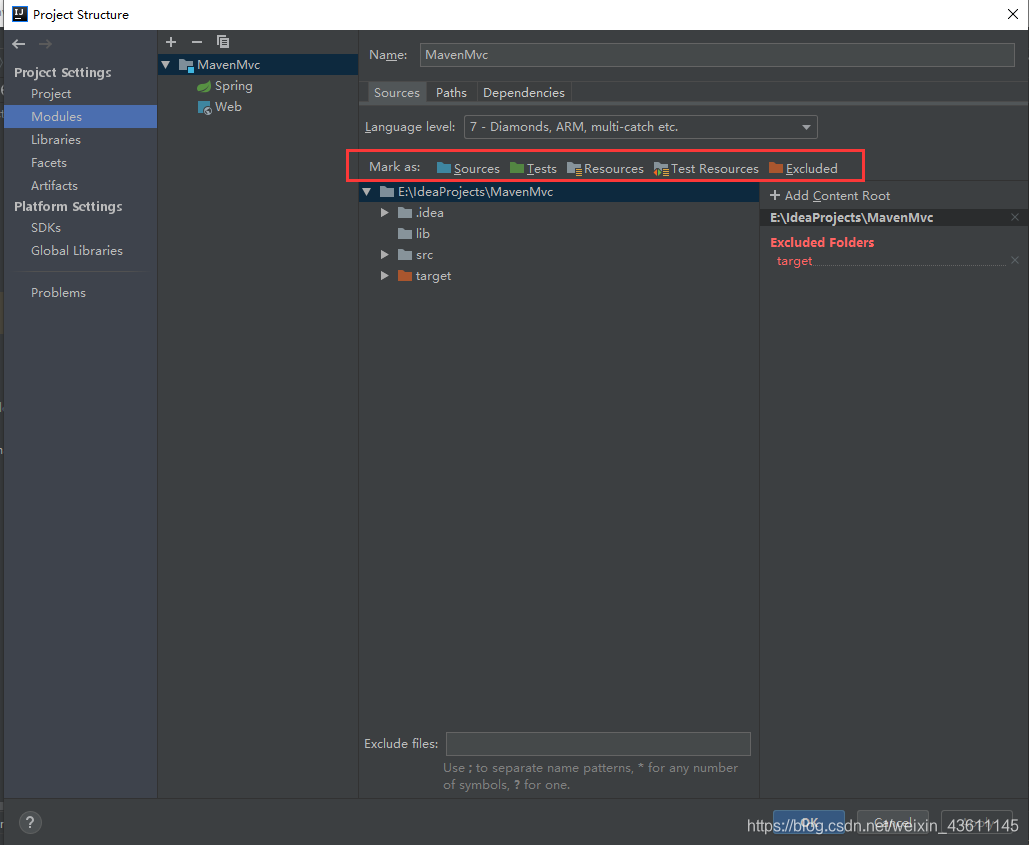1029x845 pixels.
Task: Add a new module with plus icon
Action: click(x=171, y=42)
